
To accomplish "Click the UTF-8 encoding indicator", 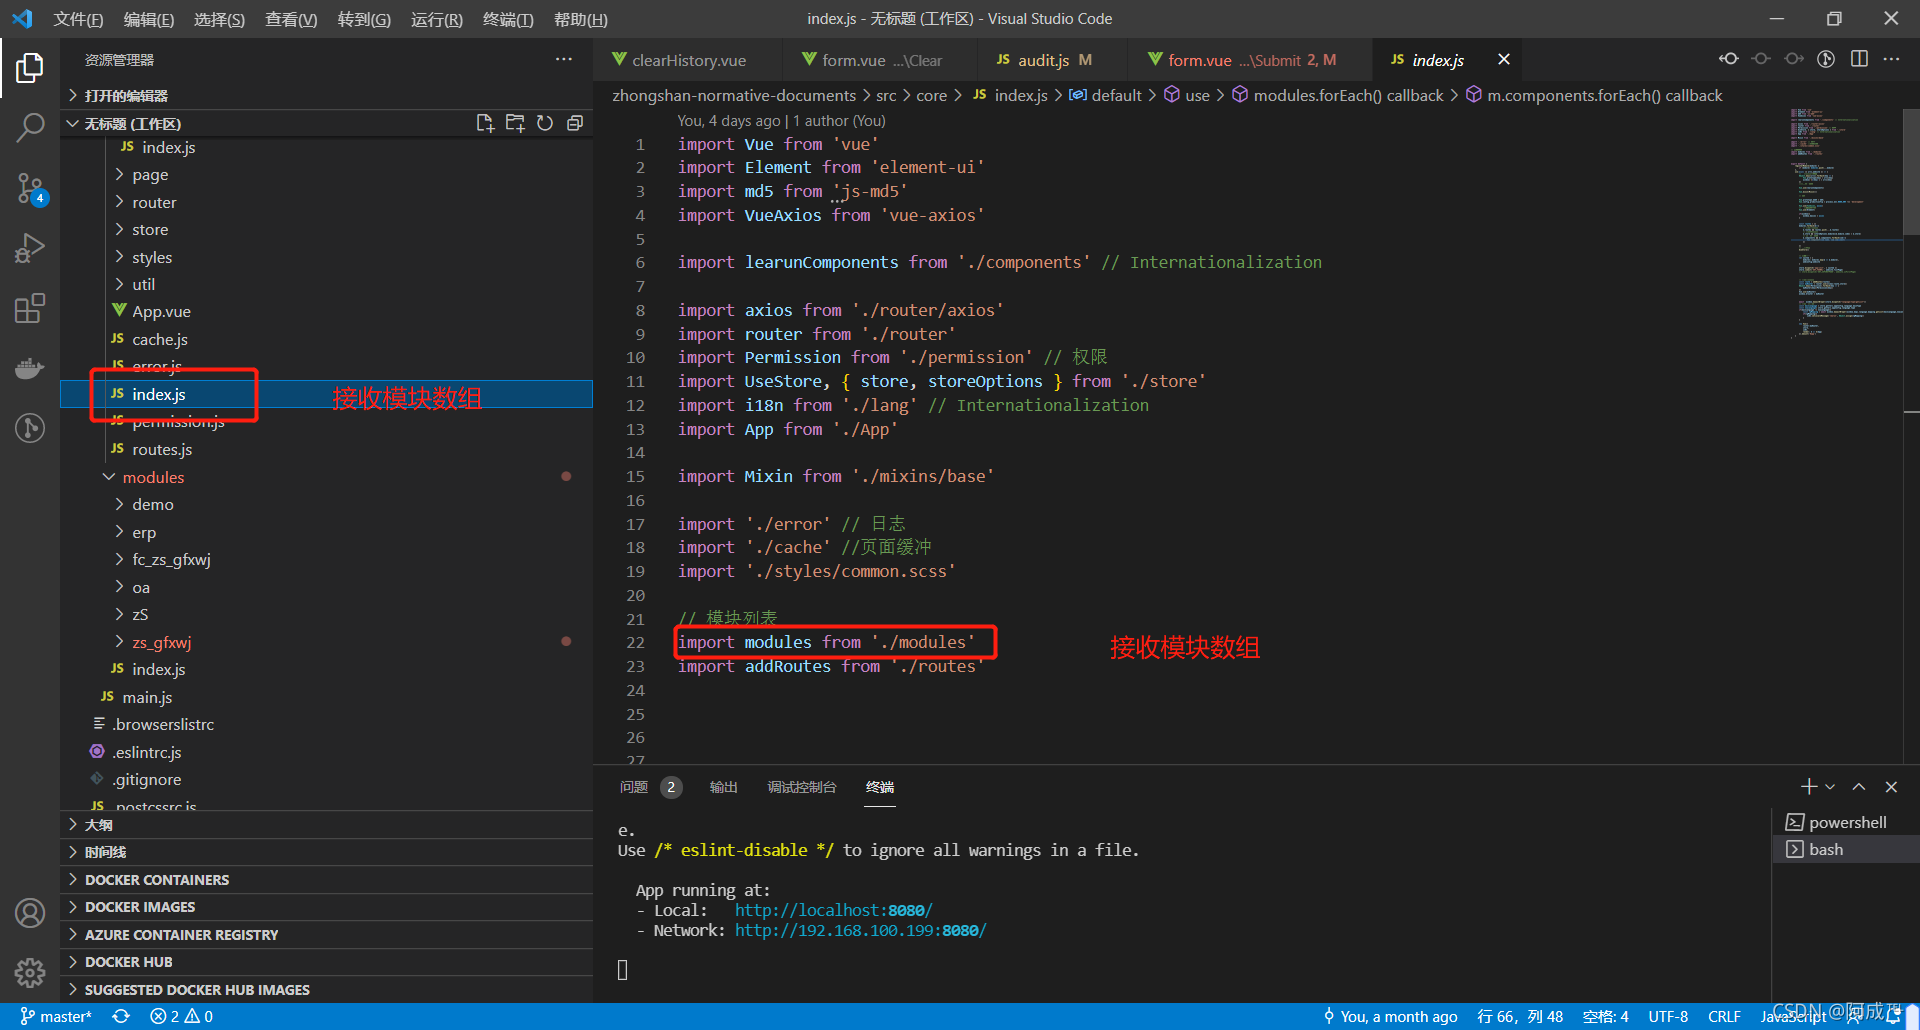I will coord(1668,1016).
